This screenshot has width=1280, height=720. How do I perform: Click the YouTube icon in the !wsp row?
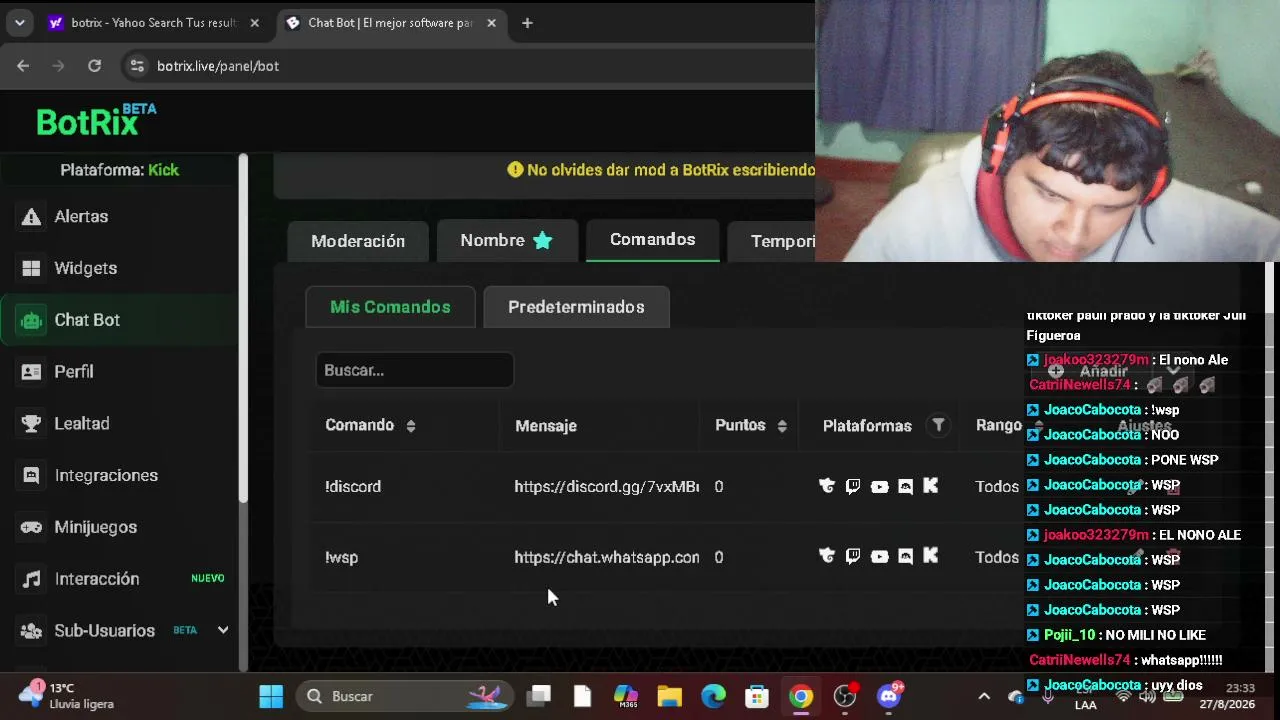(x=879, y=557)
